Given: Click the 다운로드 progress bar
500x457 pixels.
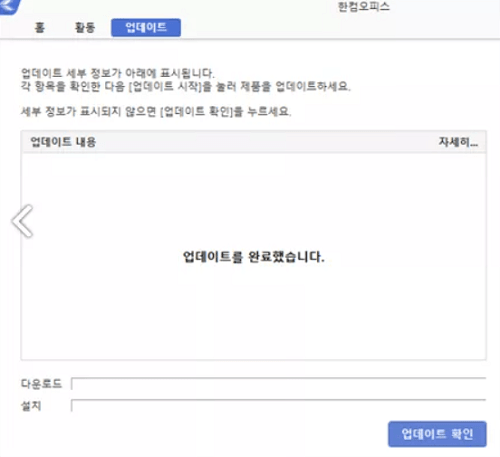Looking at the screenshot, I should click(x=279, y=384).
